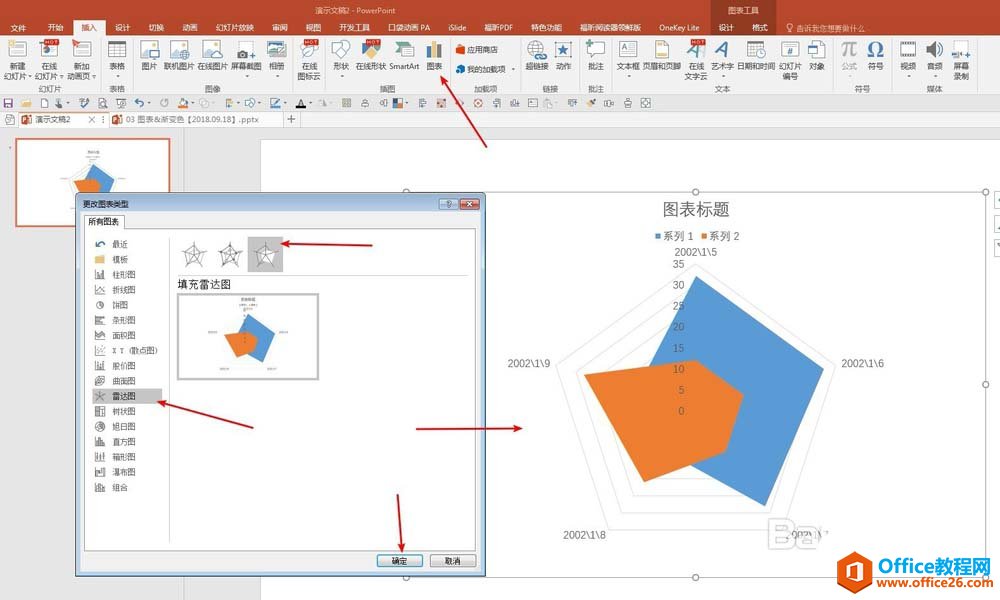The height and width of the screenshot is (600, 1000).
Task: Click the 图表 (Chart) icon in the ribbon
Action: click(x=434, y=55)
